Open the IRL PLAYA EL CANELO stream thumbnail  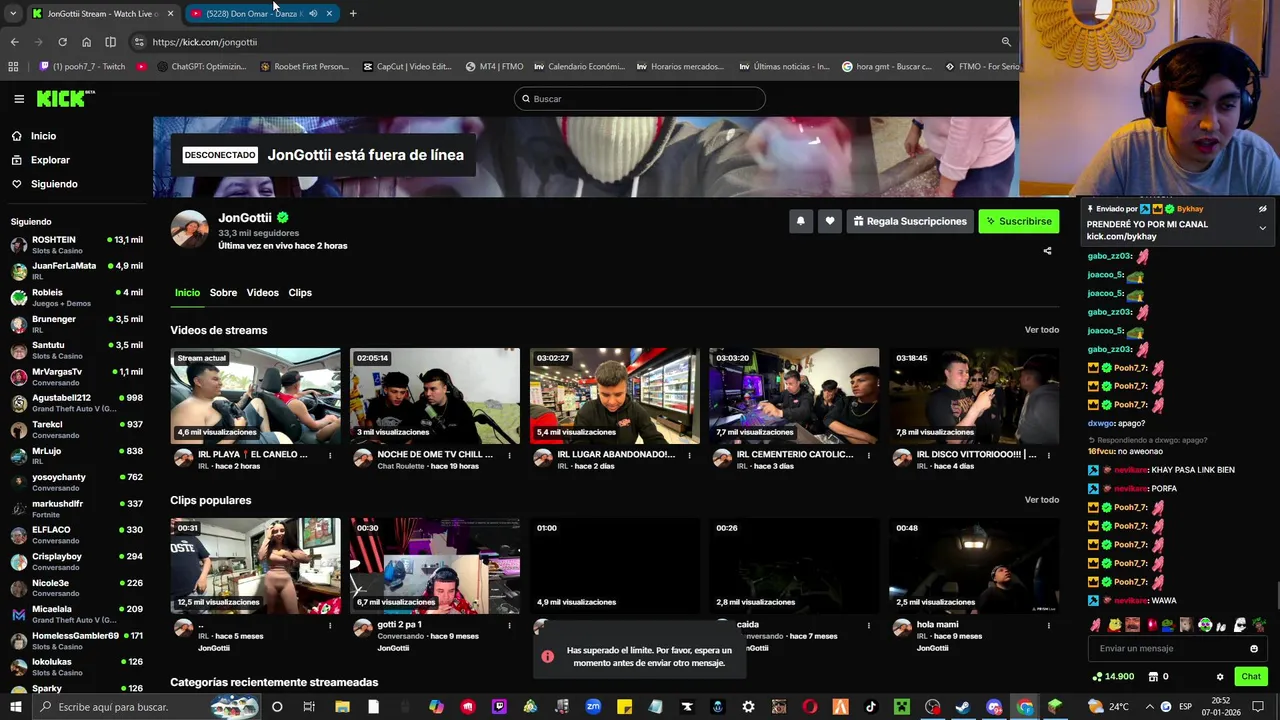(x=255, y=396)
